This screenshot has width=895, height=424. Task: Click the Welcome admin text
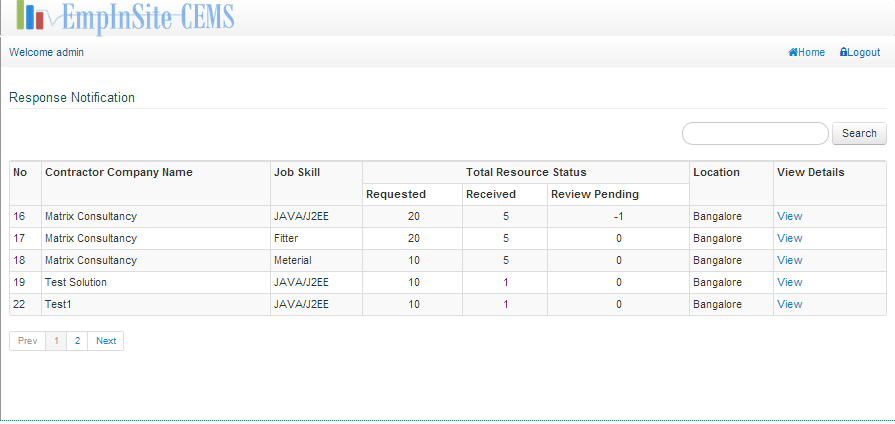click(x=46, y=52)
